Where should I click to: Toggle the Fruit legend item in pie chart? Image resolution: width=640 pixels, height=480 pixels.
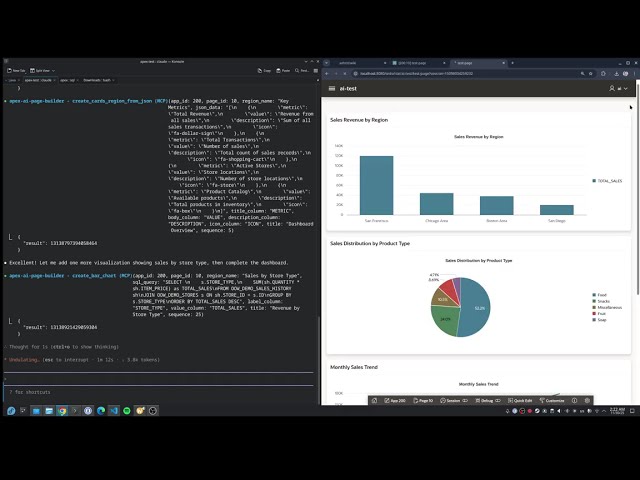(599, 313)
